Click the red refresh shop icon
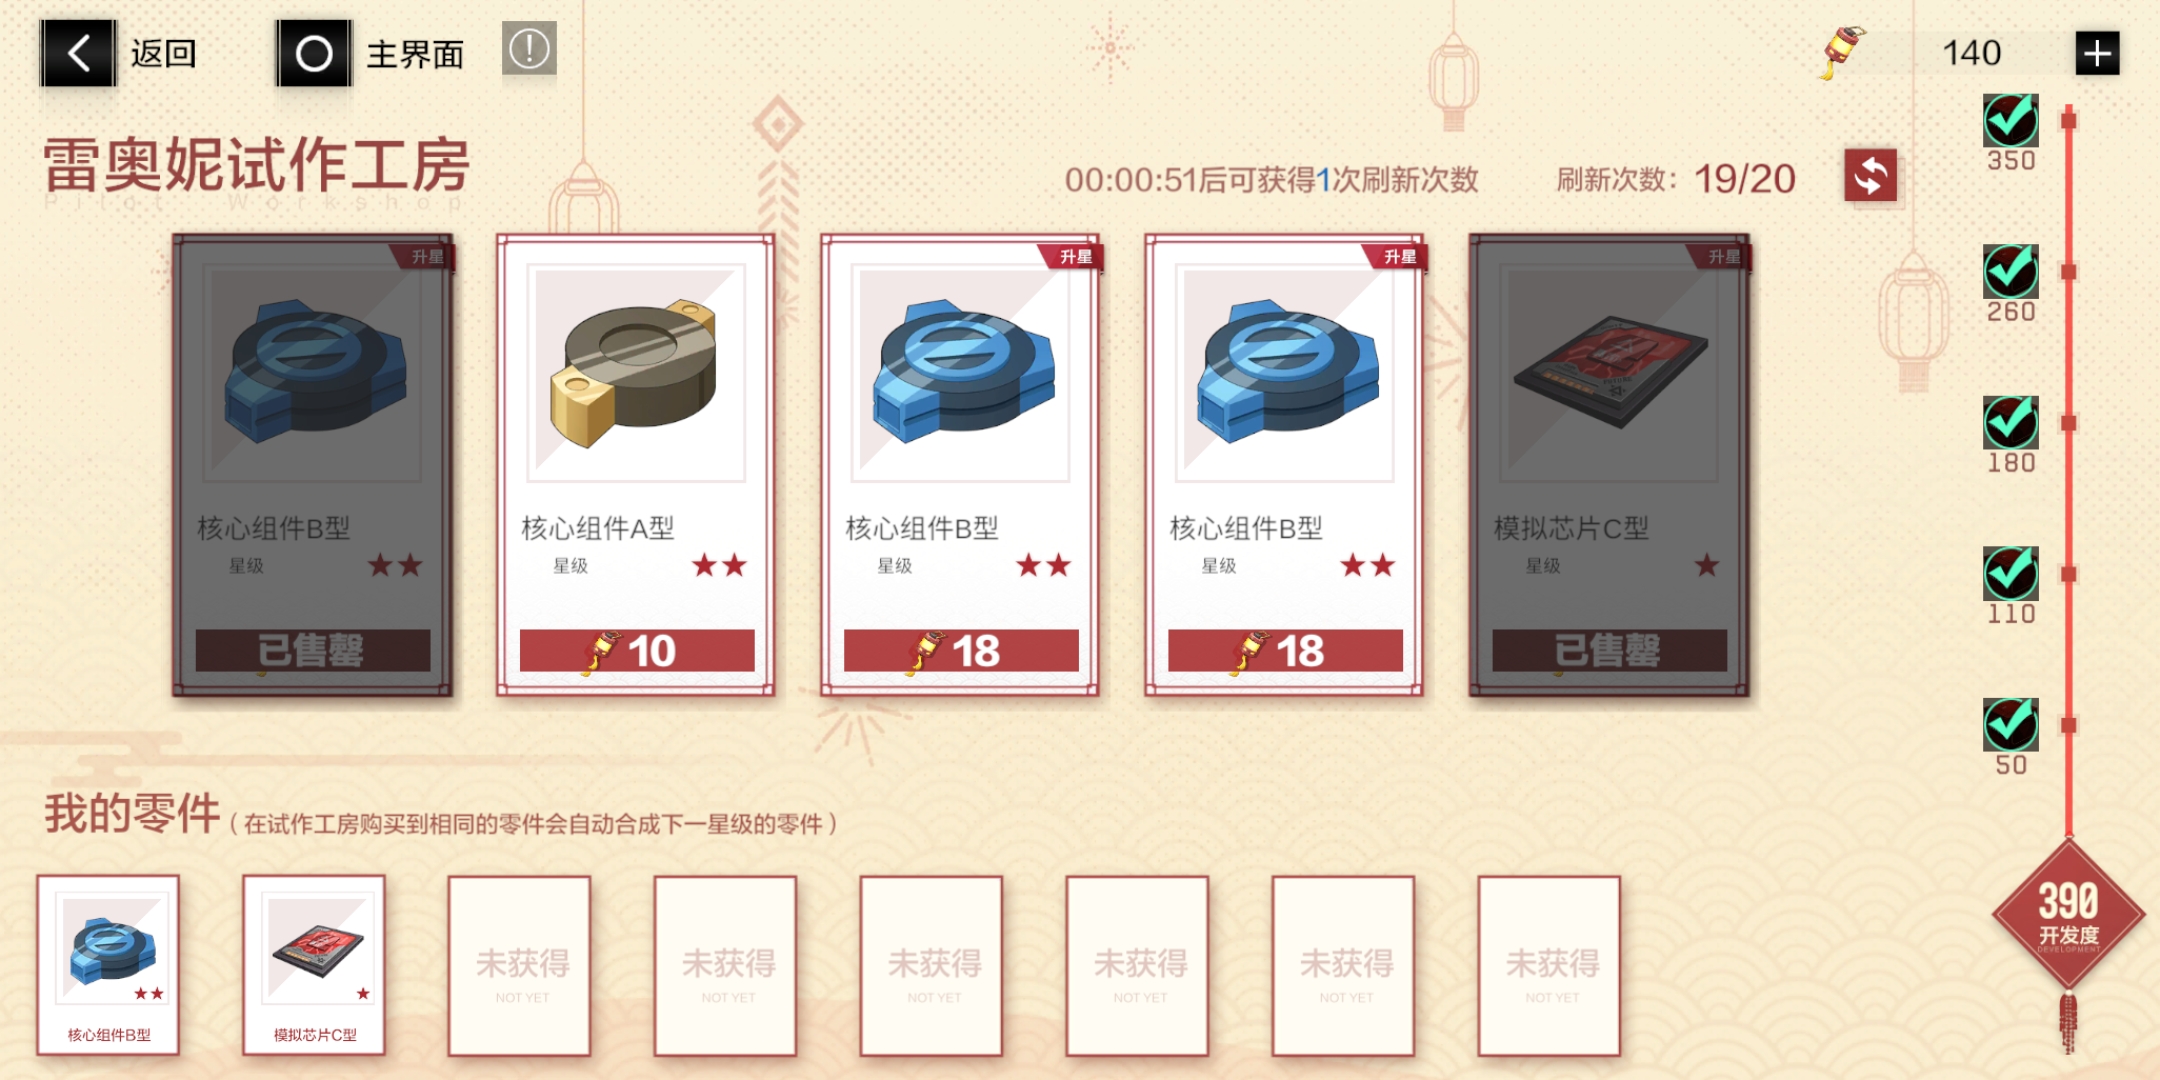 coord(1870,176)
